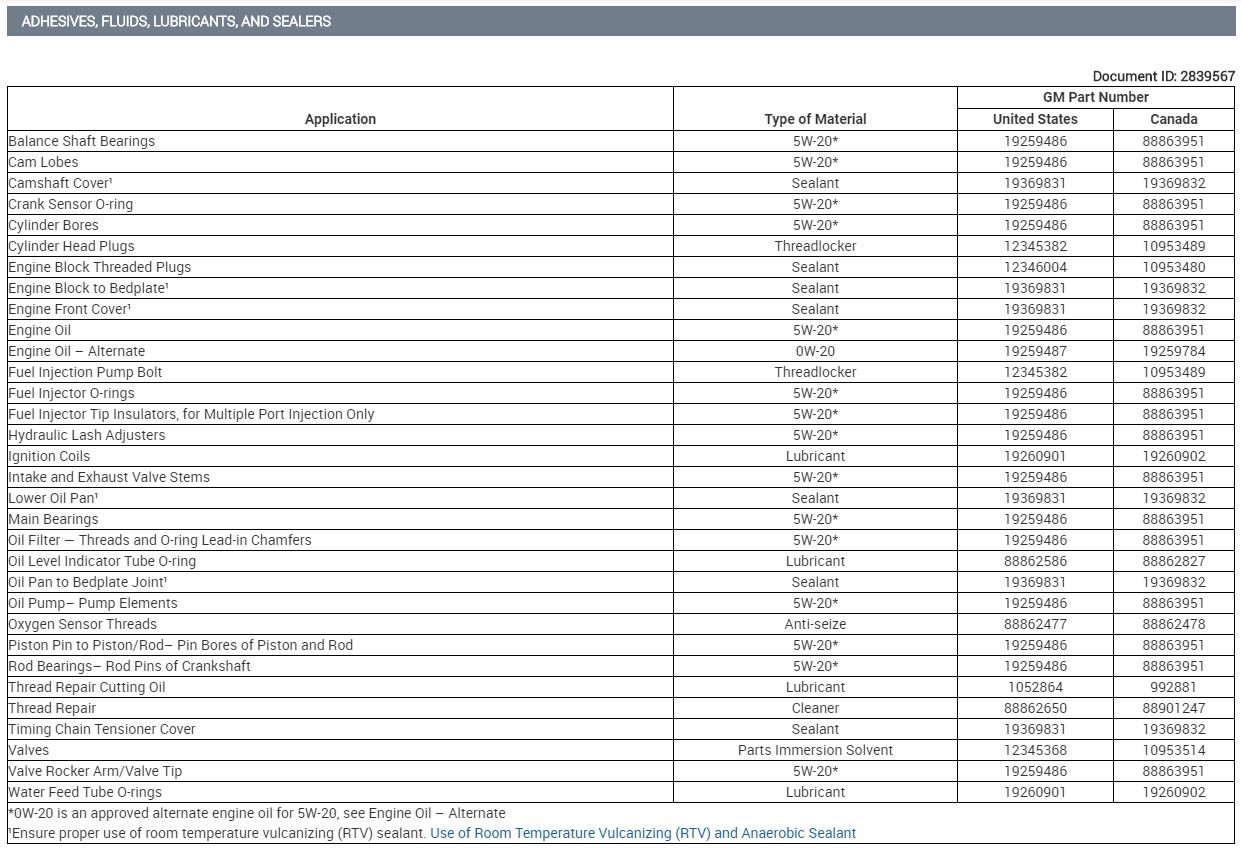Click the Thread Repair Cleaner cell

(815, 708)
